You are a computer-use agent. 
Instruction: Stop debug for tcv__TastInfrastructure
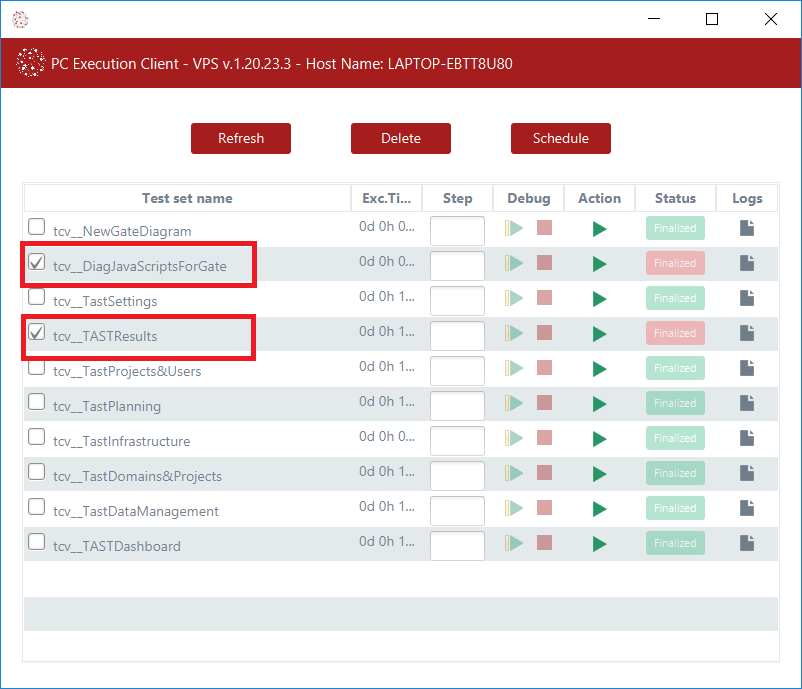click(544, 438)
